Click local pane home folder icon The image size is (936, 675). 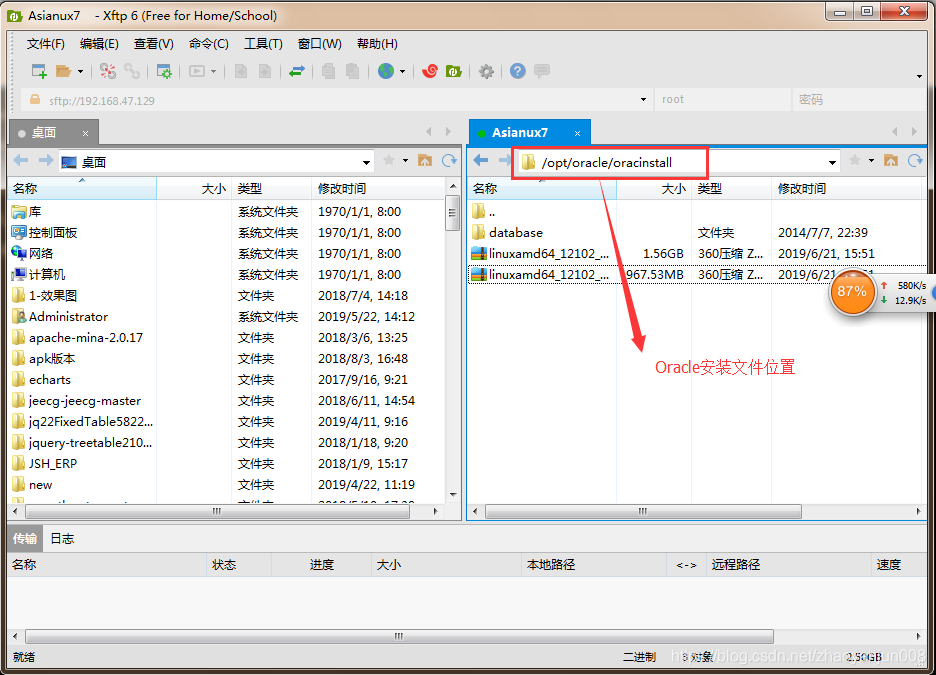coord(425,161)
